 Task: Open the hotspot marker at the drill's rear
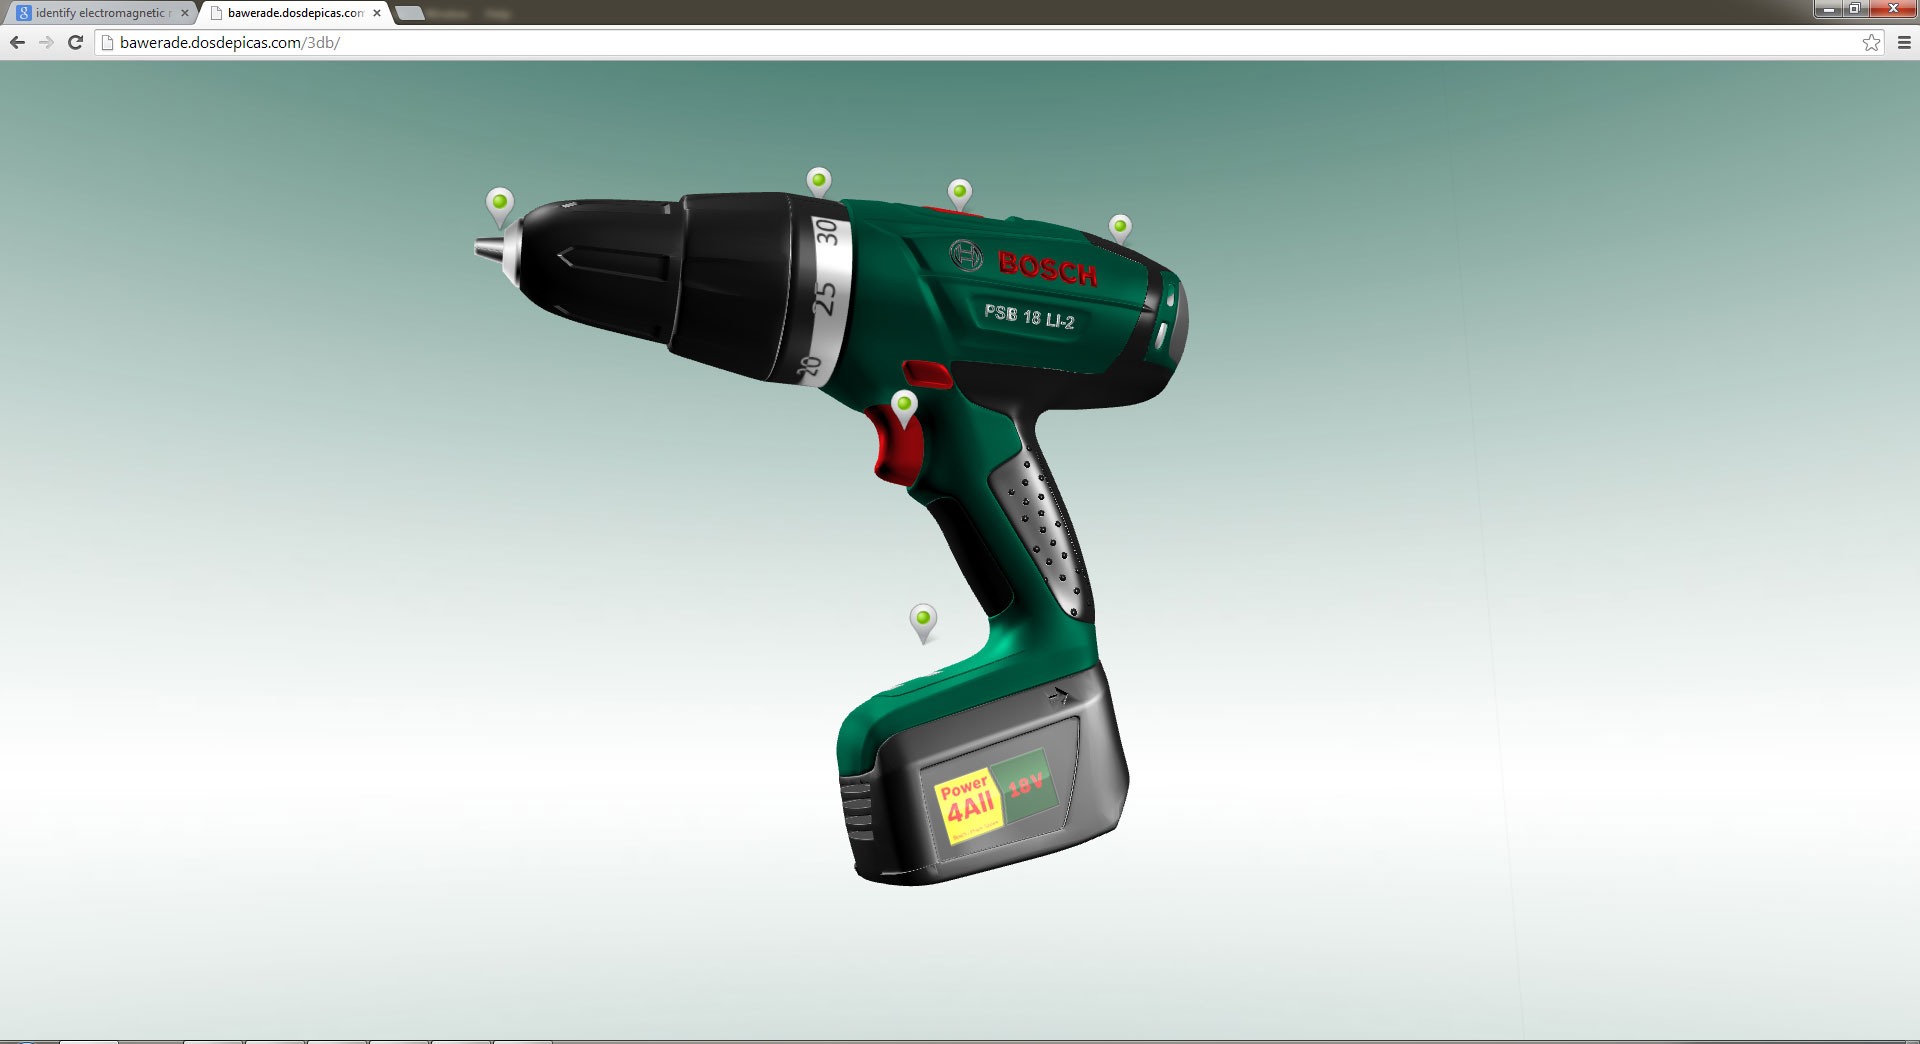pyautogui.click(x=1120, y=228)
